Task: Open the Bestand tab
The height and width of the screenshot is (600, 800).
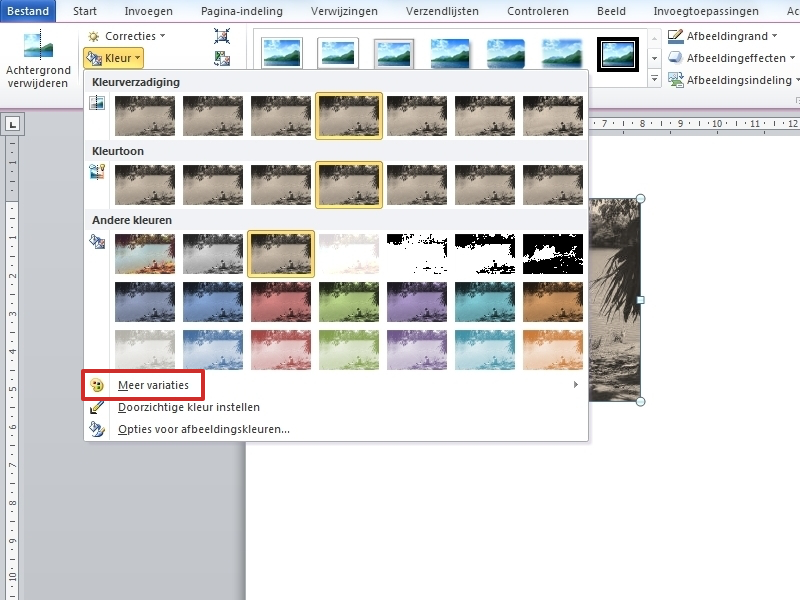Action: tap(28, 11)
